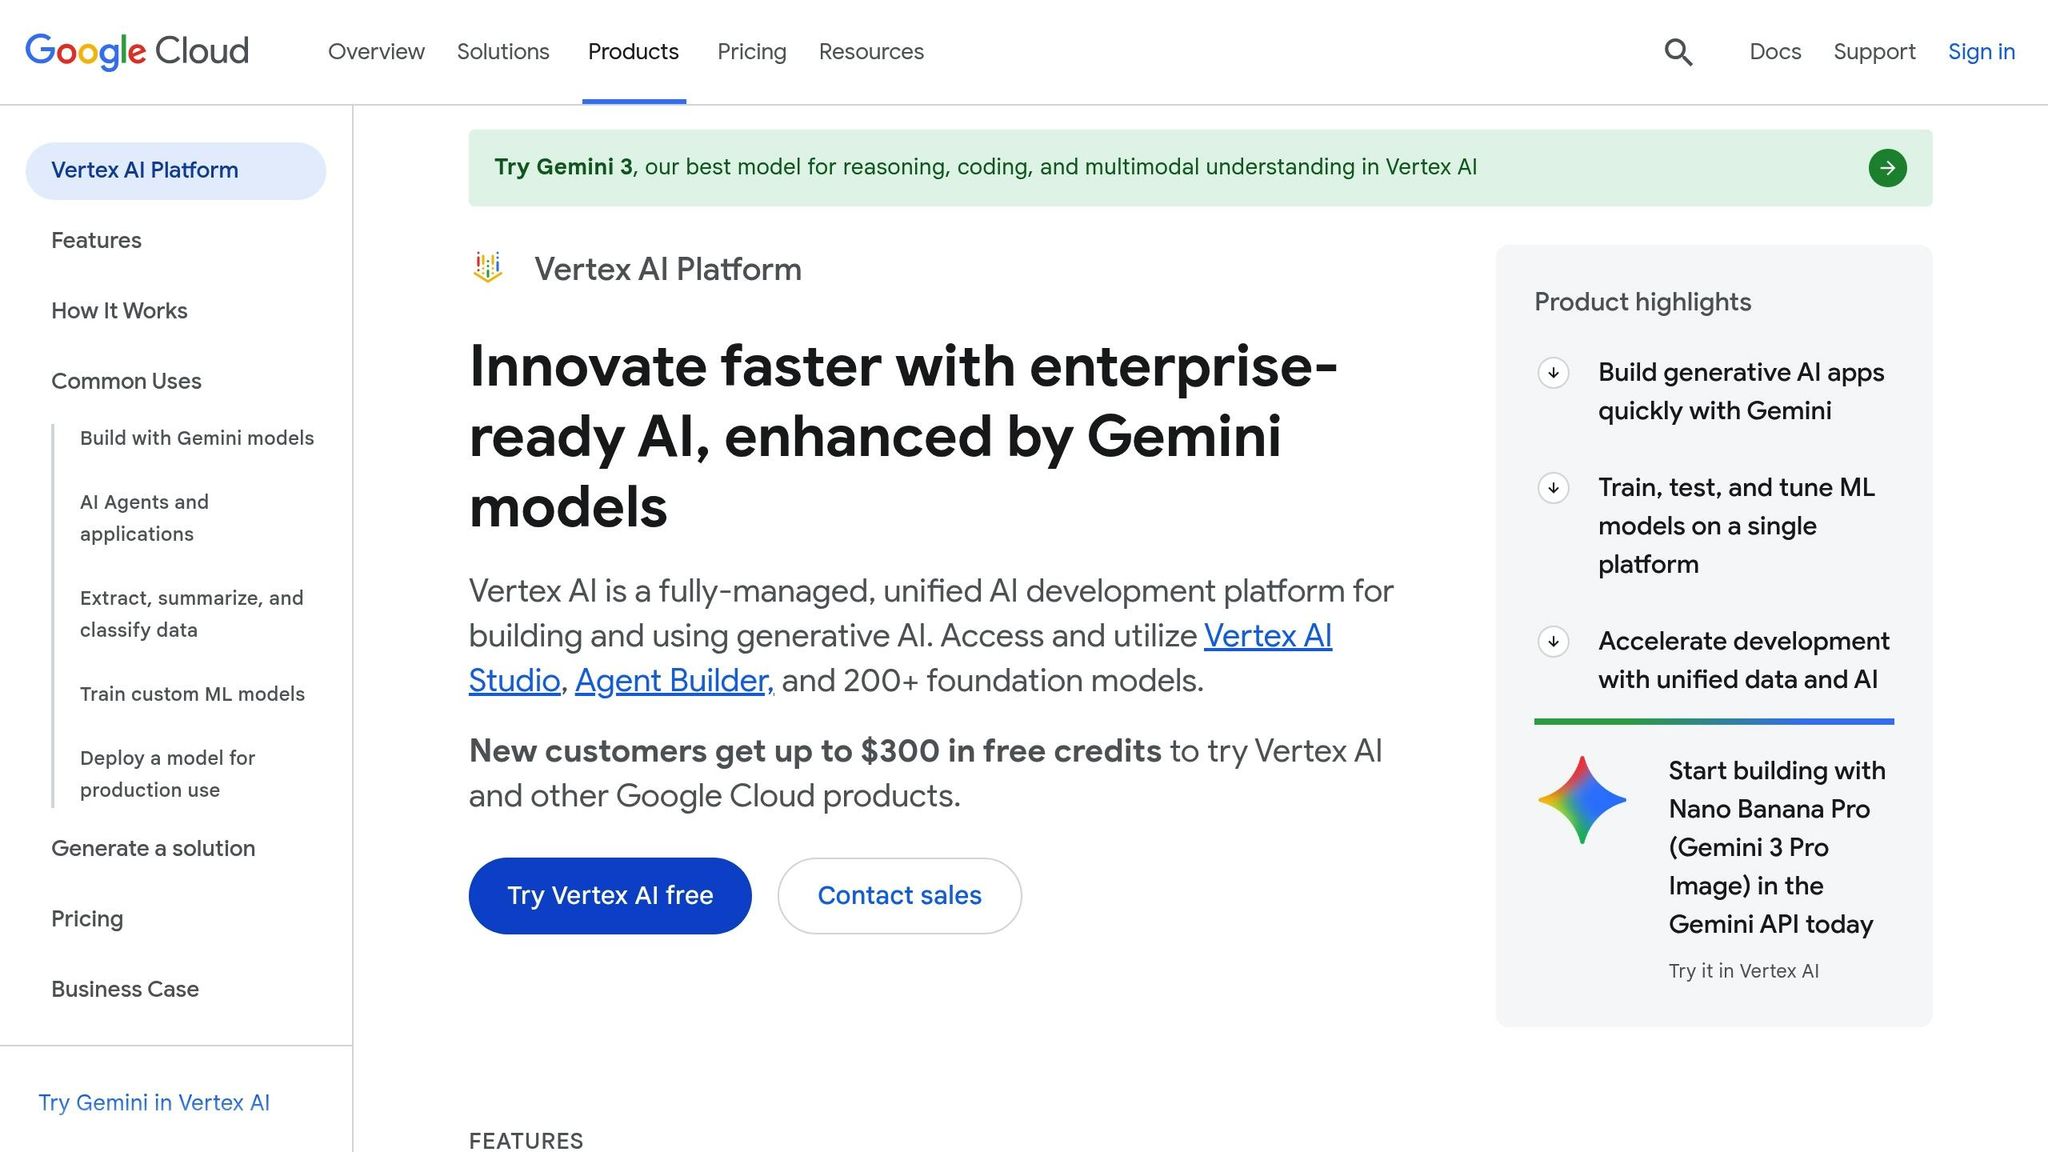This screenshot has height=1152, width=2048.
Task: Open the Vertex AI Studio link
Action: pyautogui.click(x=1267, y=636)
